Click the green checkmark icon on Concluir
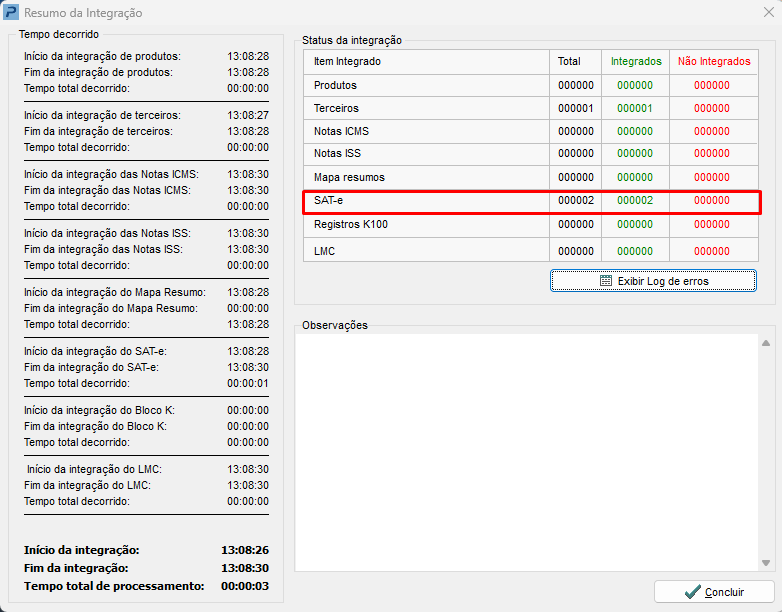 (692, 592)
